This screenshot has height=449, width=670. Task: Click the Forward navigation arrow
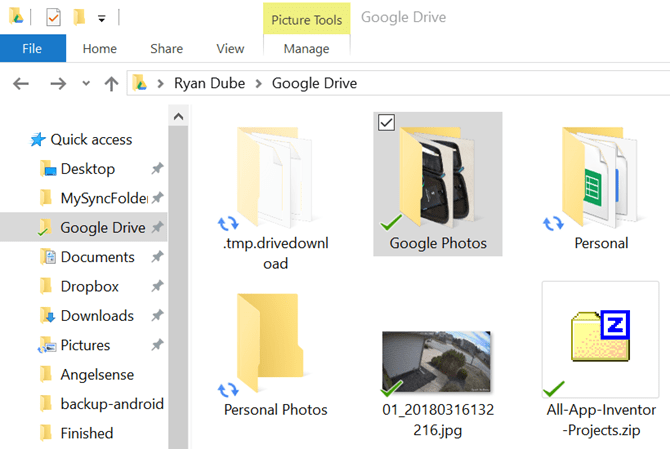[58, 84]
